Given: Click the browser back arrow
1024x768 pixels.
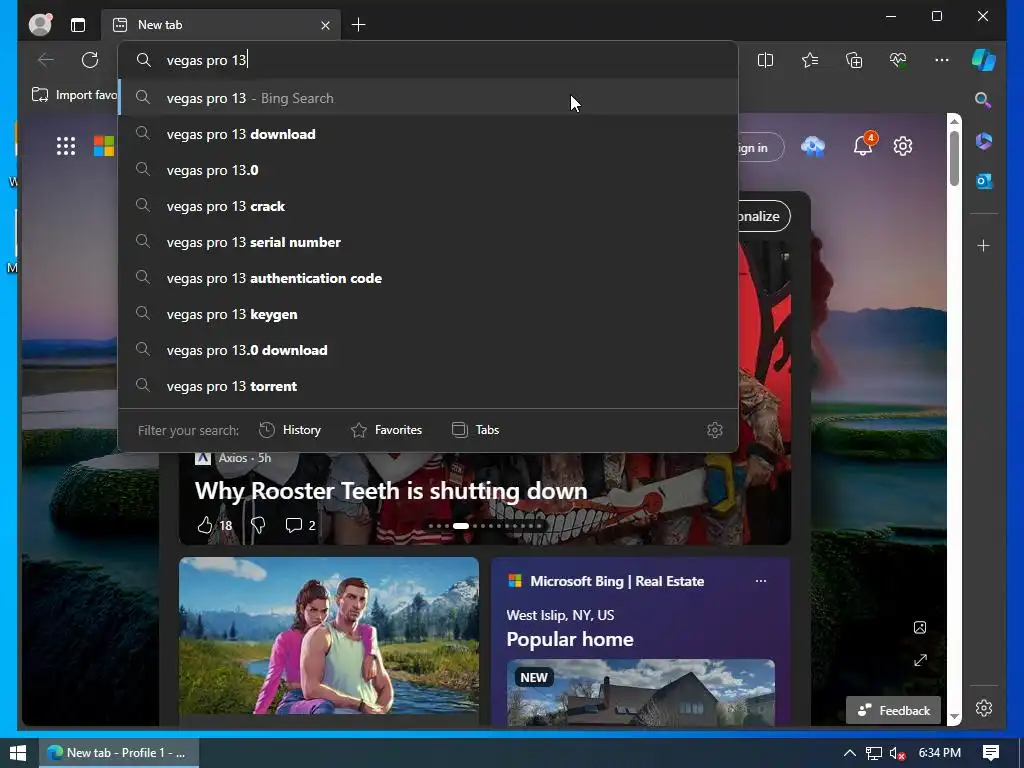Looking at the screenshot, I should click(46, 60).
